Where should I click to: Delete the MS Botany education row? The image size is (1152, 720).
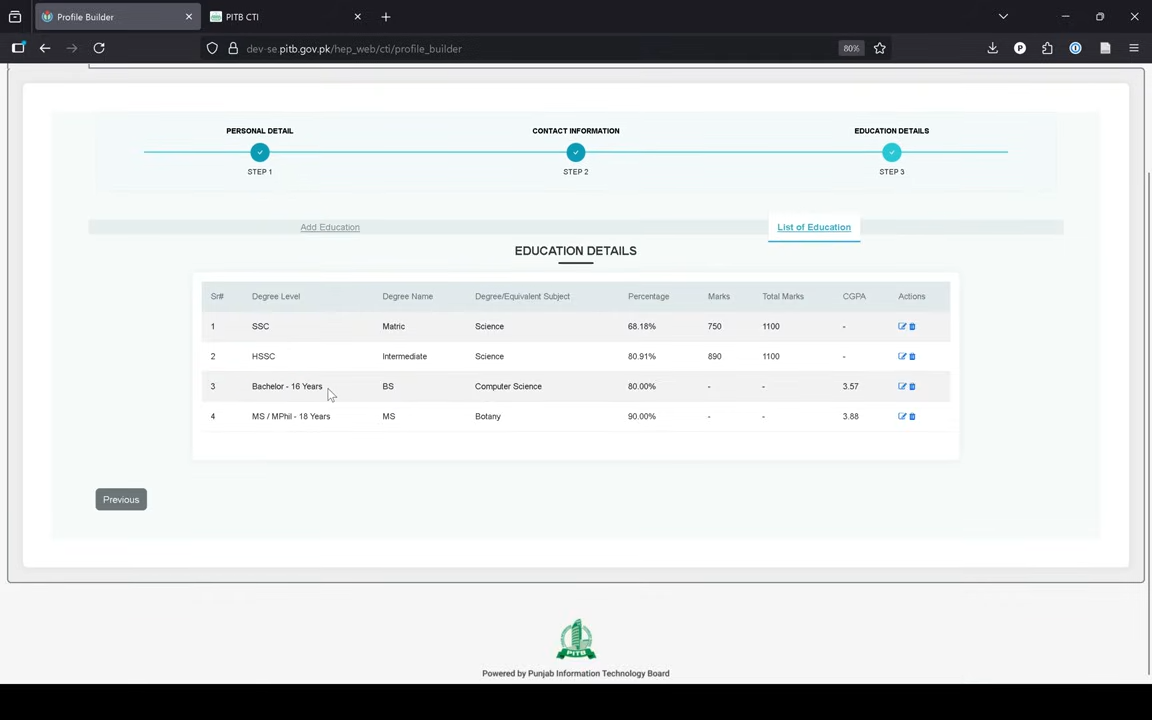click(912, 416)
